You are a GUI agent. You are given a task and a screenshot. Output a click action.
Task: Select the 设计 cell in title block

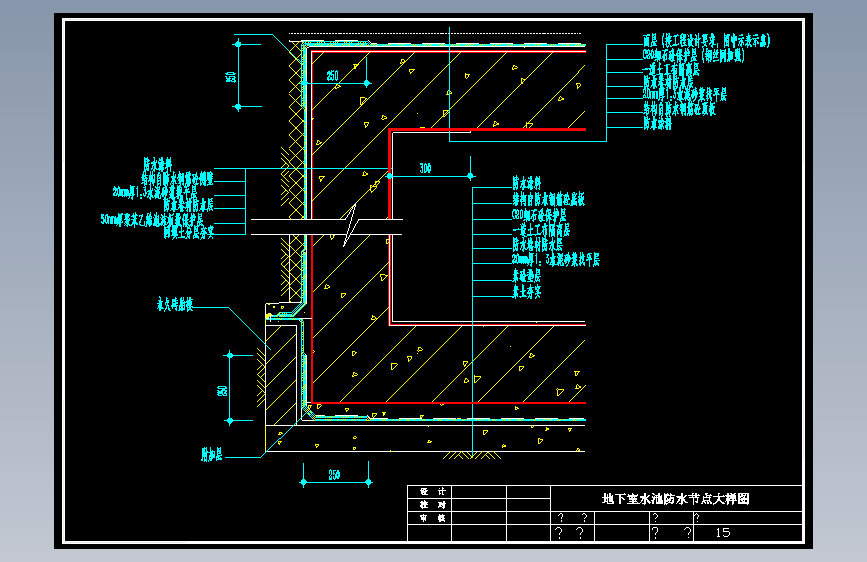tap(432, 491)
